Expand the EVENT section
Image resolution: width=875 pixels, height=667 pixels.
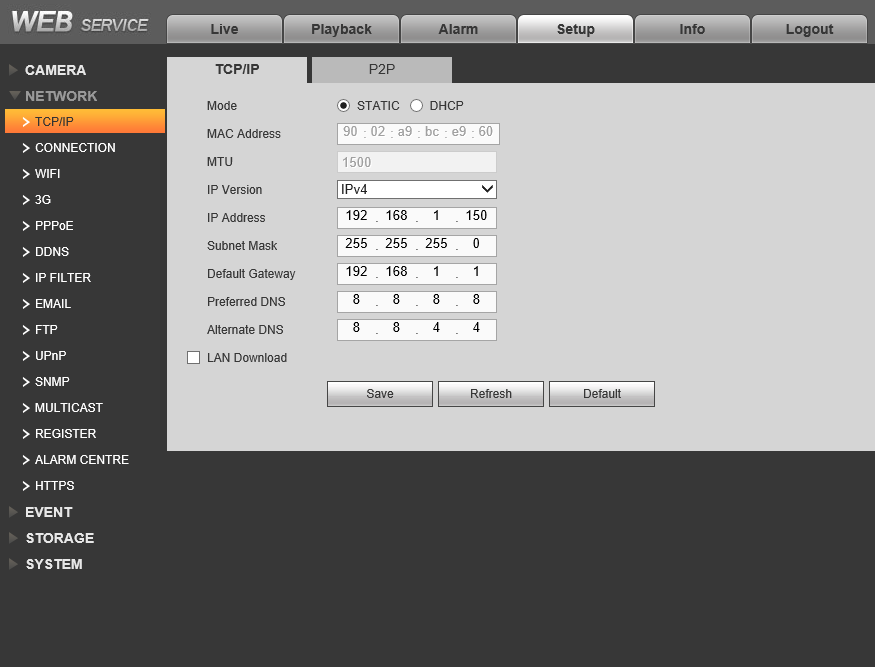pyautogui.click(x=49, y=512)
